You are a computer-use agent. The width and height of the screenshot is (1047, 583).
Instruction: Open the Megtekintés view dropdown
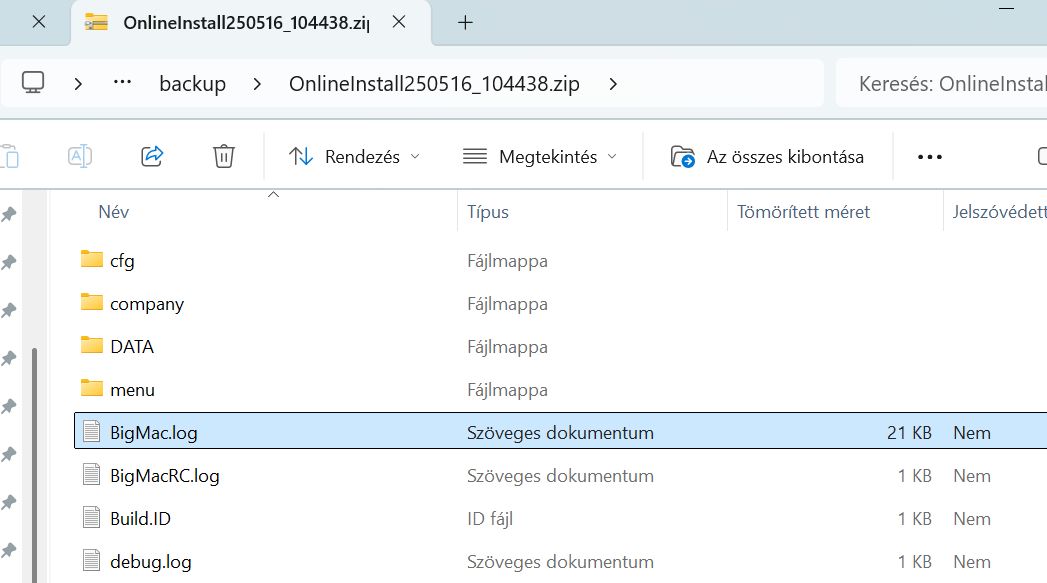(540, 156)
